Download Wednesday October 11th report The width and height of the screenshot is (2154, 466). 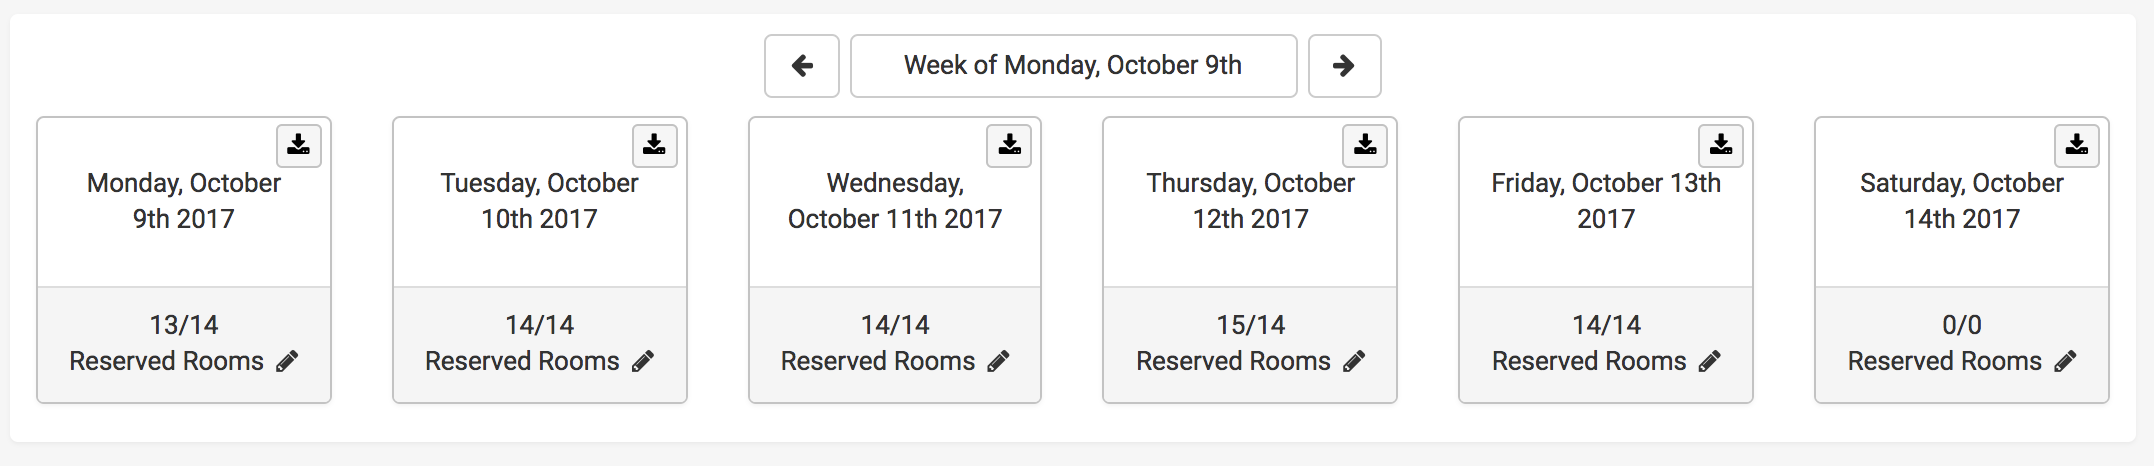coord(1010,145)
